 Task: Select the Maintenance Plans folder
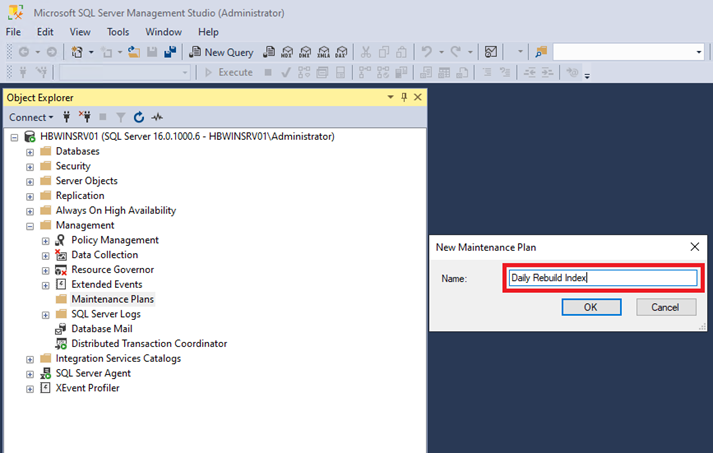click(x=112, y=299)
